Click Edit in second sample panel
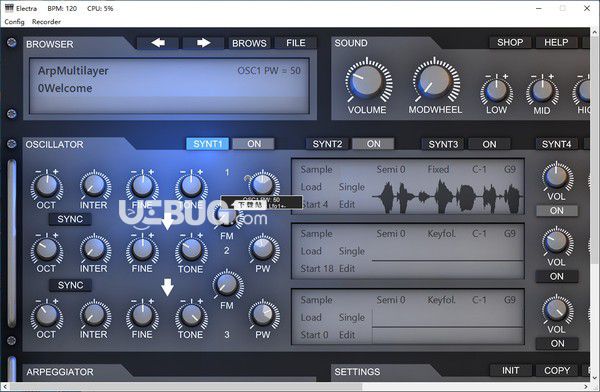Screen dimensions: 600x392 pos(347,268)
